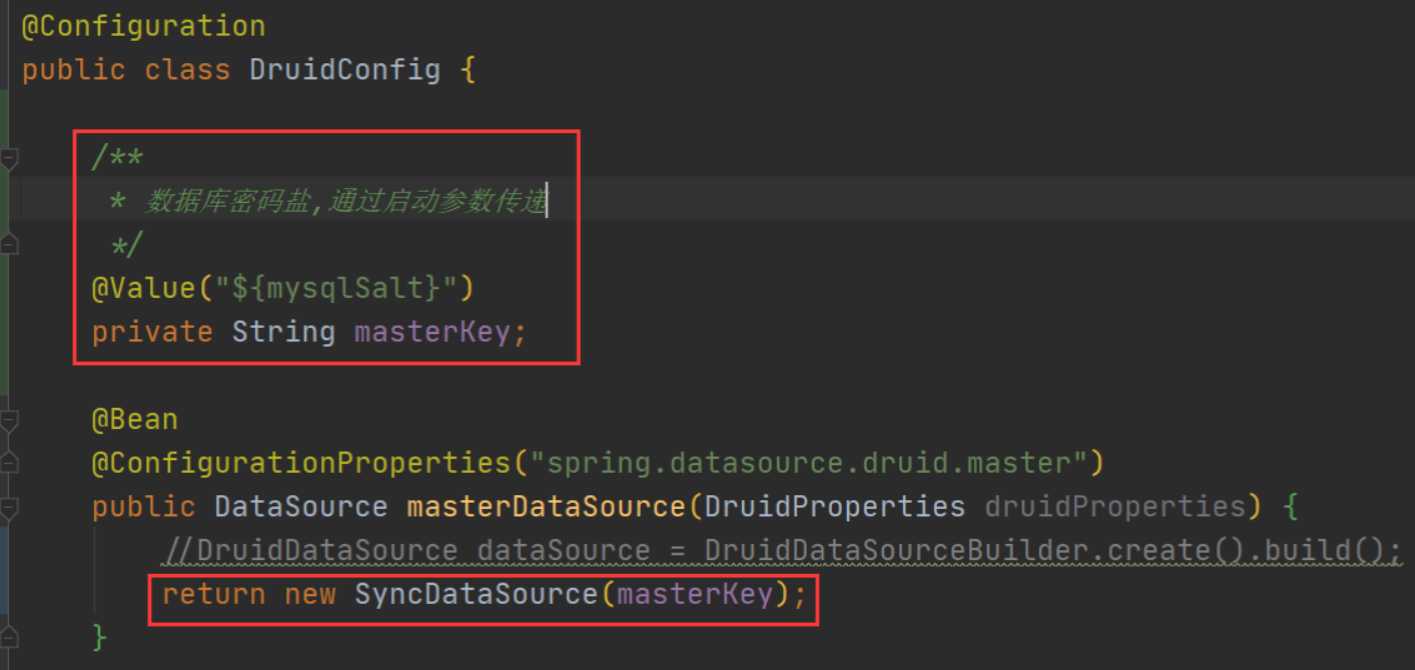1415x670 pixels.
Task: Click the @Configuration annotation
Action: click(143, 26)
